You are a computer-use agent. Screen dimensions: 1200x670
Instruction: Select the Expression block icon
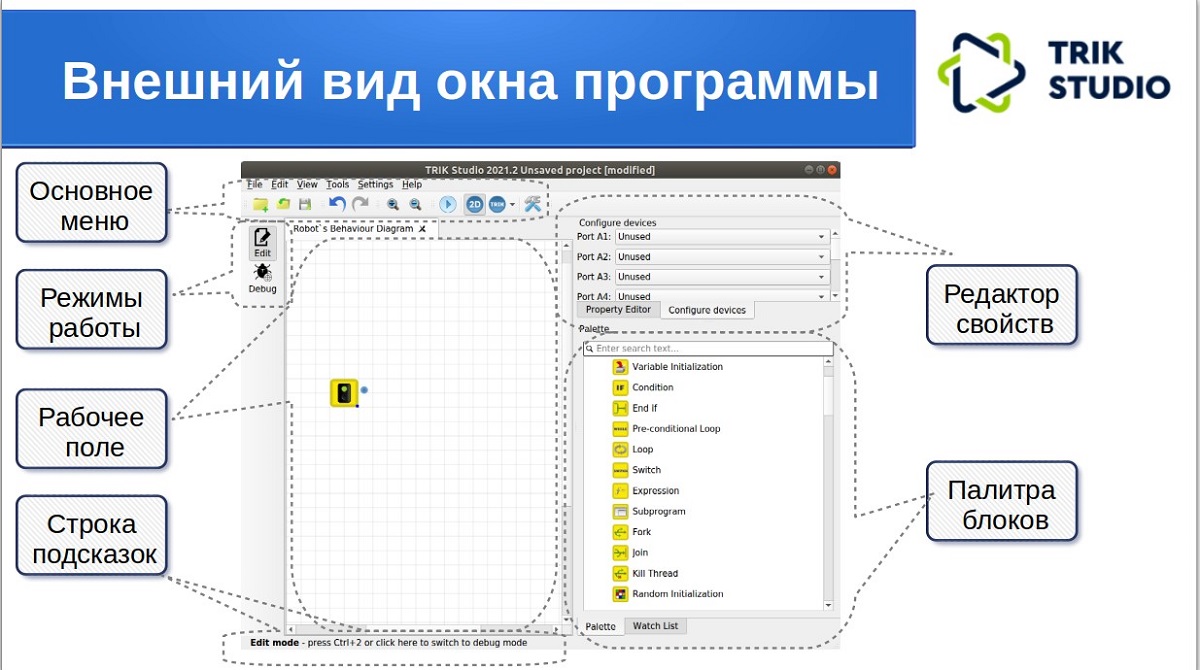point(620,491)
